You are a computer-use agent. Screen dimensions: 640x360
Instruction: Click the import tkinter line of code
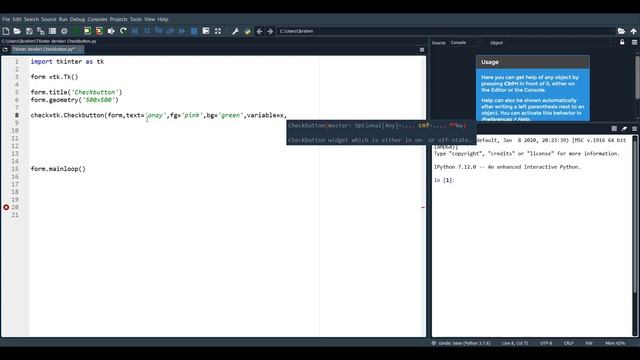coord(67,62)
